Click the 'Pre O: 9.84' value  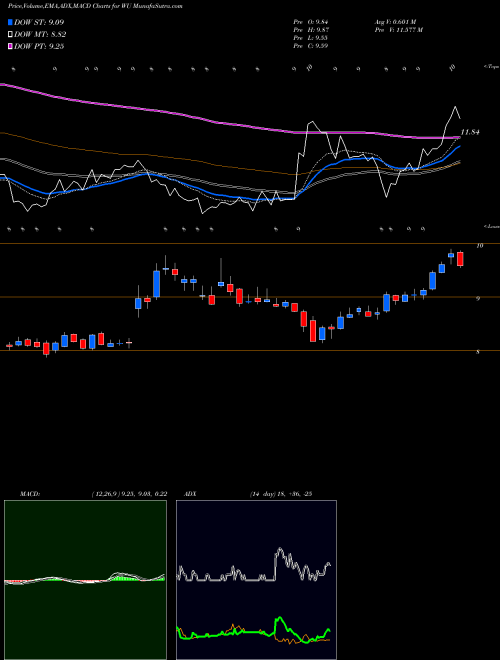(x=311, y=22)
